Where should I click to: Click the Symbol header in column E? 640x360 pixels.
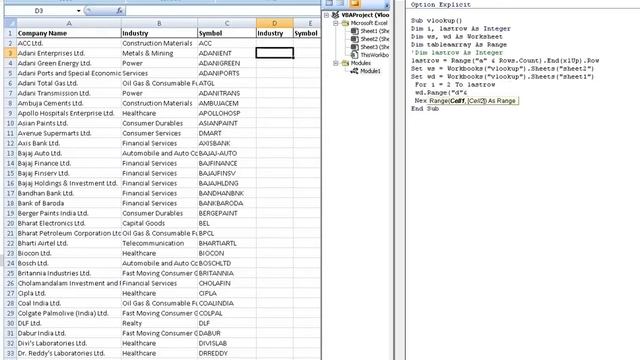[x=307, y=33]
